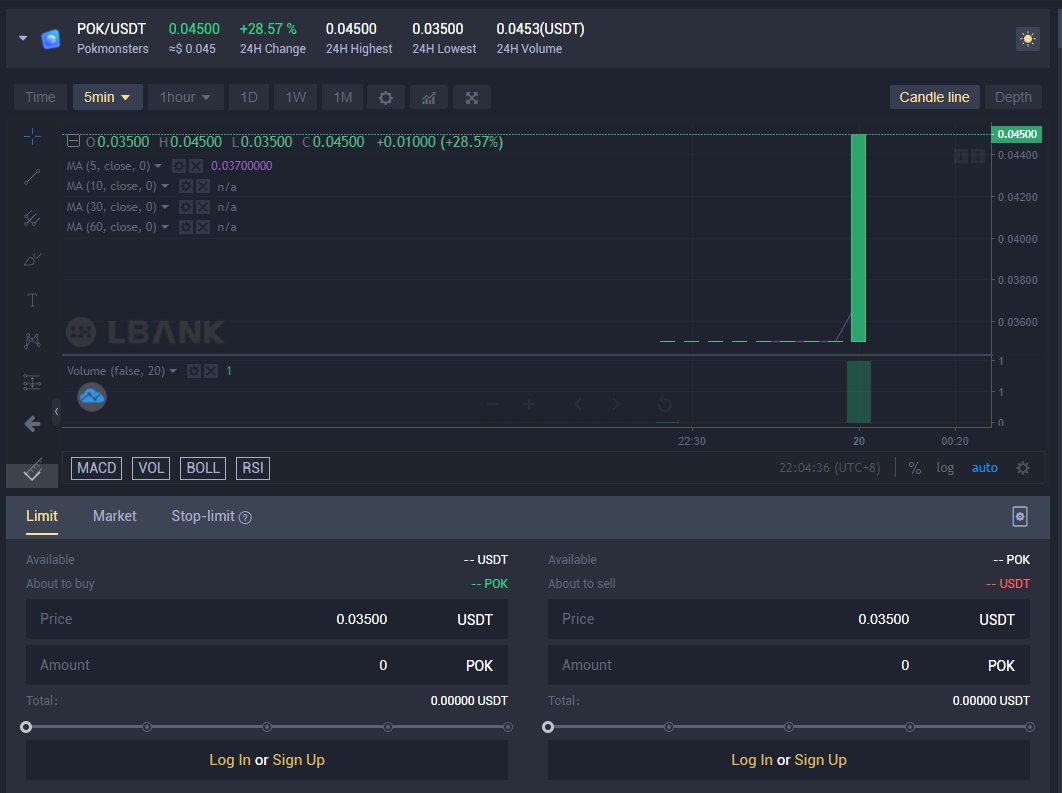Screen dimensions: 1062x793
Task: Switch to 1D timeframe
Action: [x=249, y=98]
